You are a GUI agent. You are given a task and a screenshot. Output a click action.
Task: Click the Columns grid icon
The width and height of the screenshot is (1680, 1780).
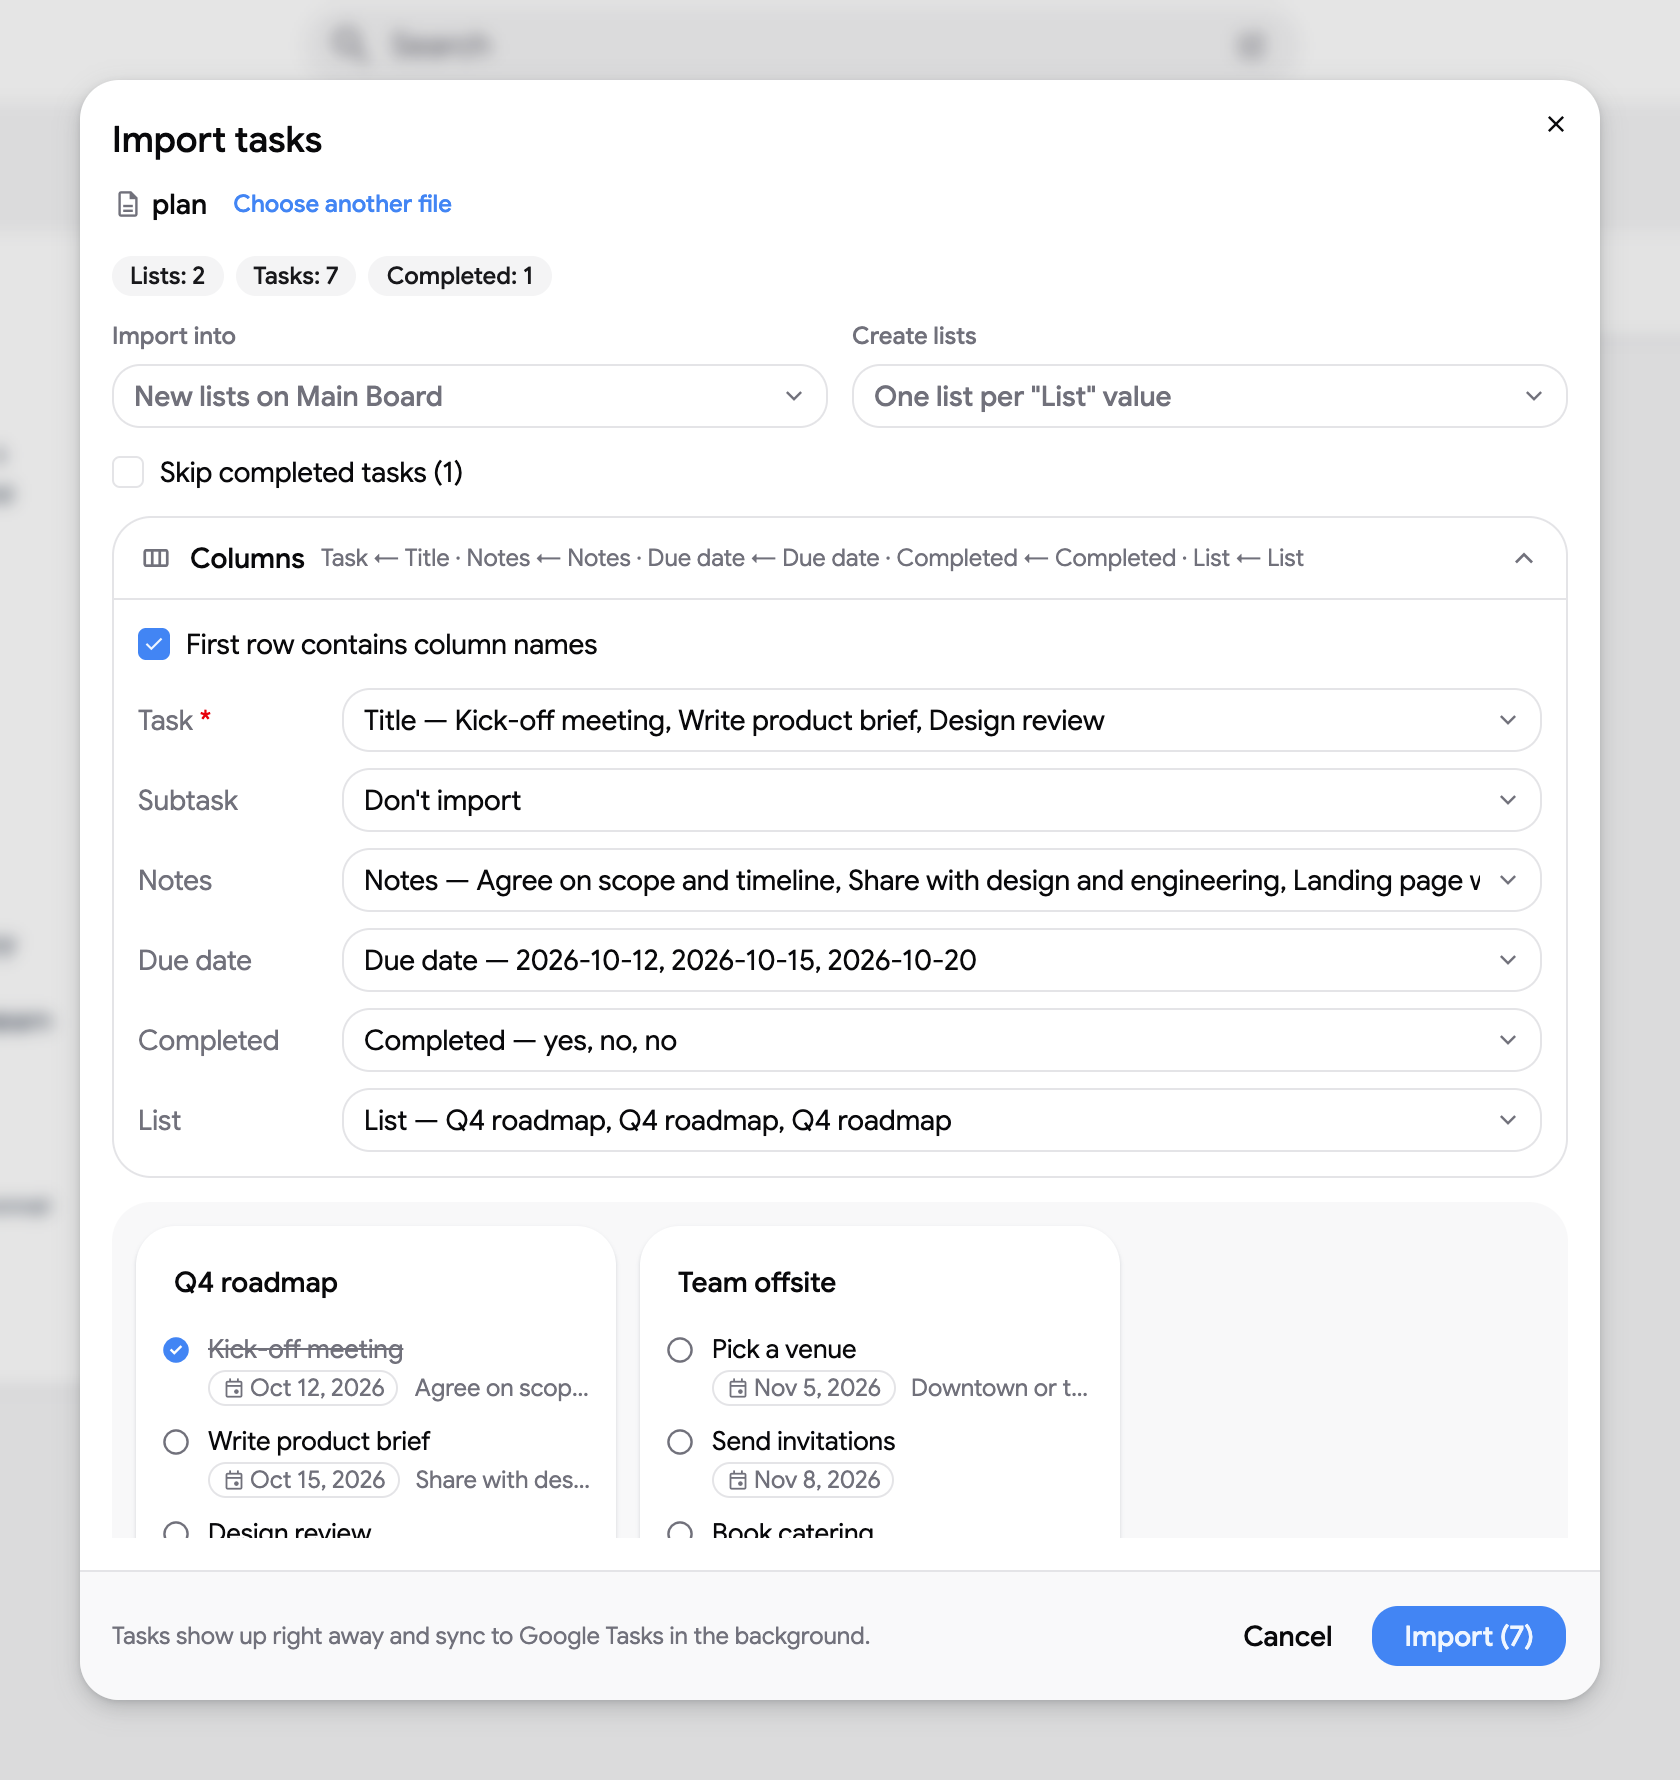[156, 558]
